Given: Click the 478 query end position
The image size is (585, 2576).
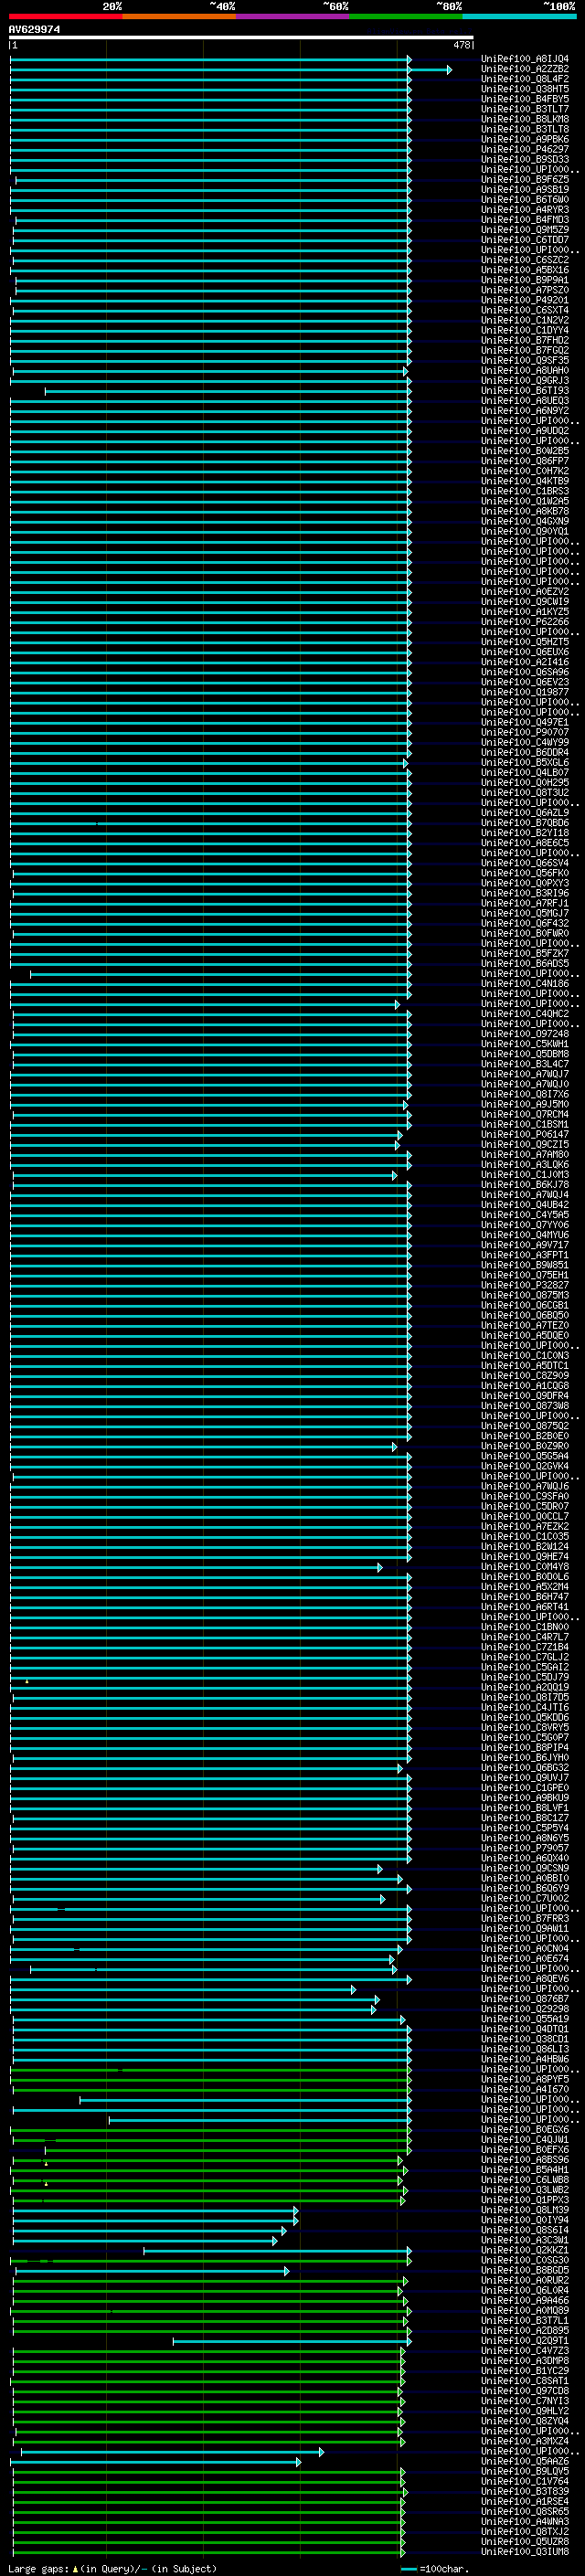Looking at the screenshot, I should point(461,45).
